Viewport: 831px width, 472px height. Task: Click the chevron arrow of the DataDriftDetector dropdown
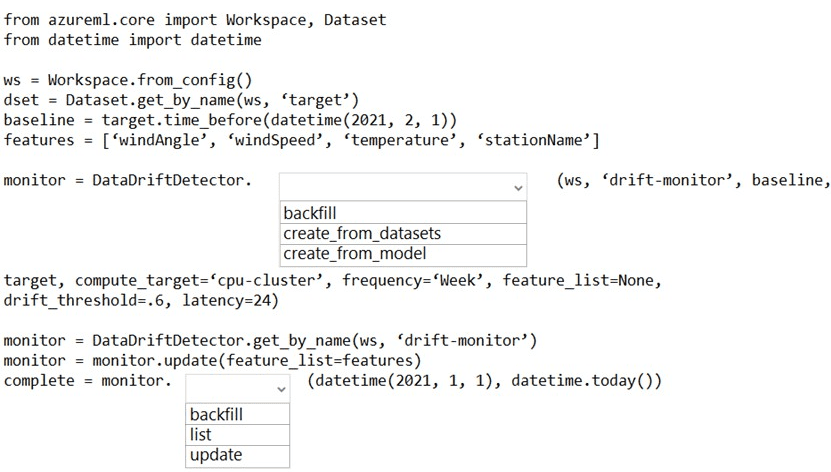517,187
